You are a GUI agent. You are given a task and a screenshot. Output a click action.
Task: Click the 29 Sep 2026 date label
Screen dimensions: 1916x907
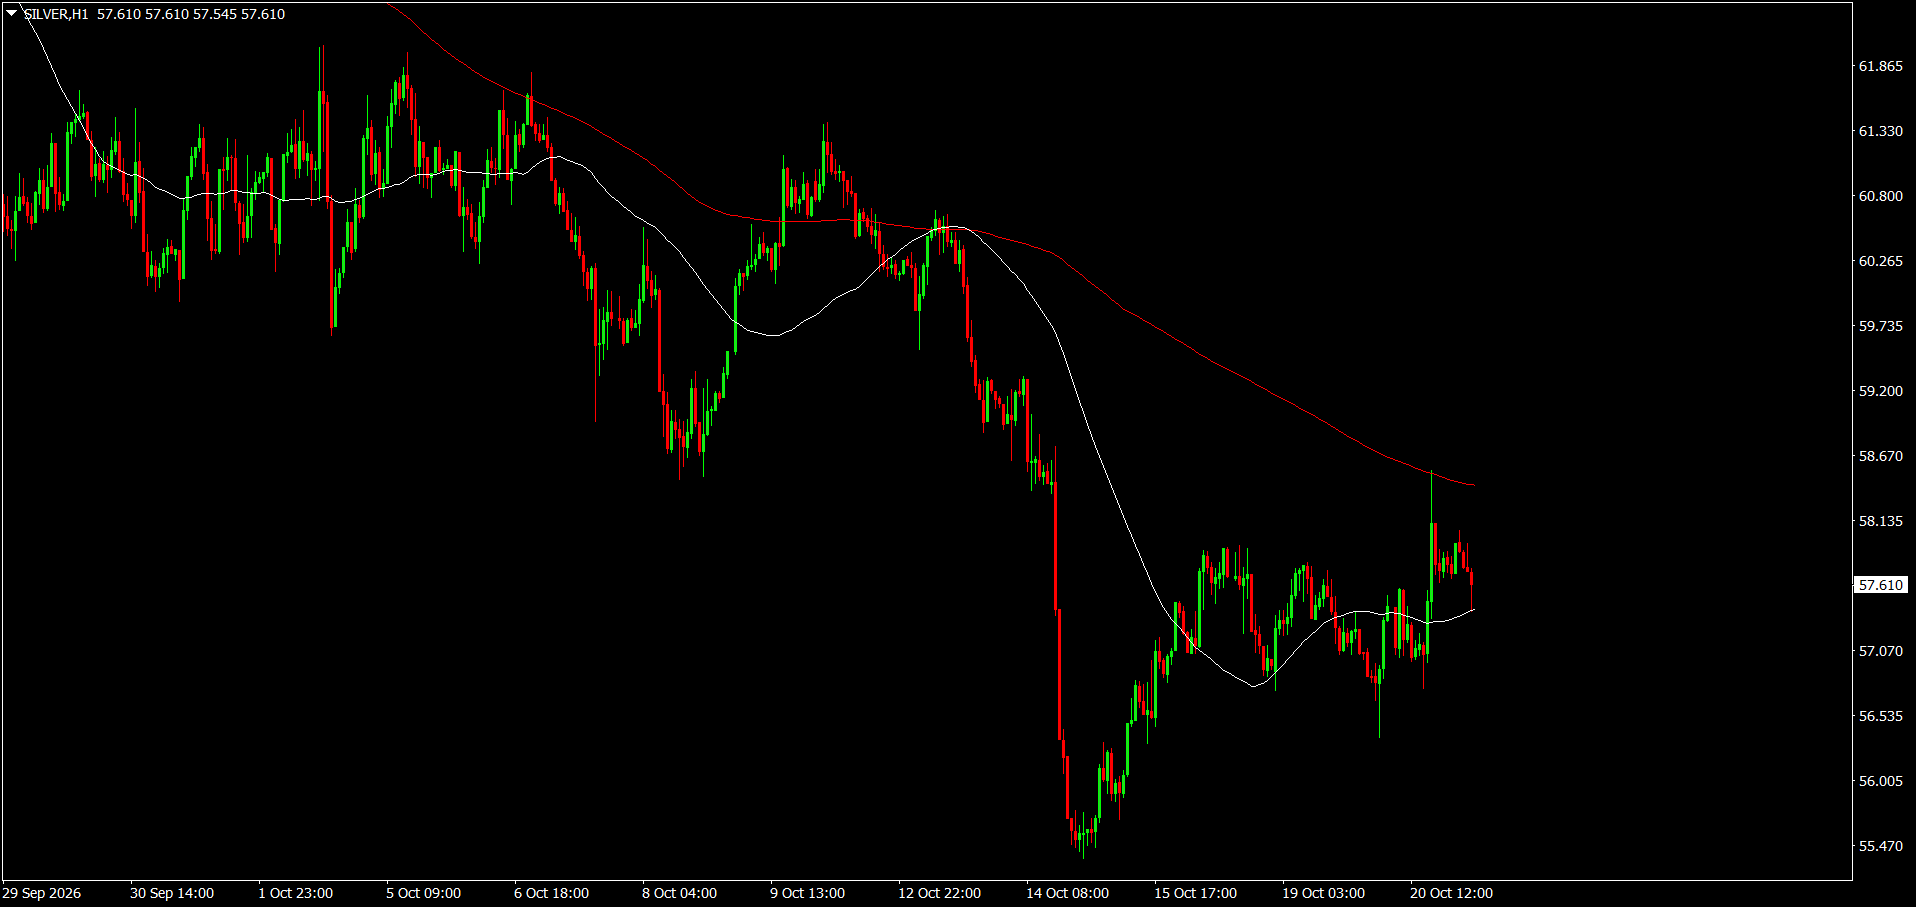[x=42, y=893]
